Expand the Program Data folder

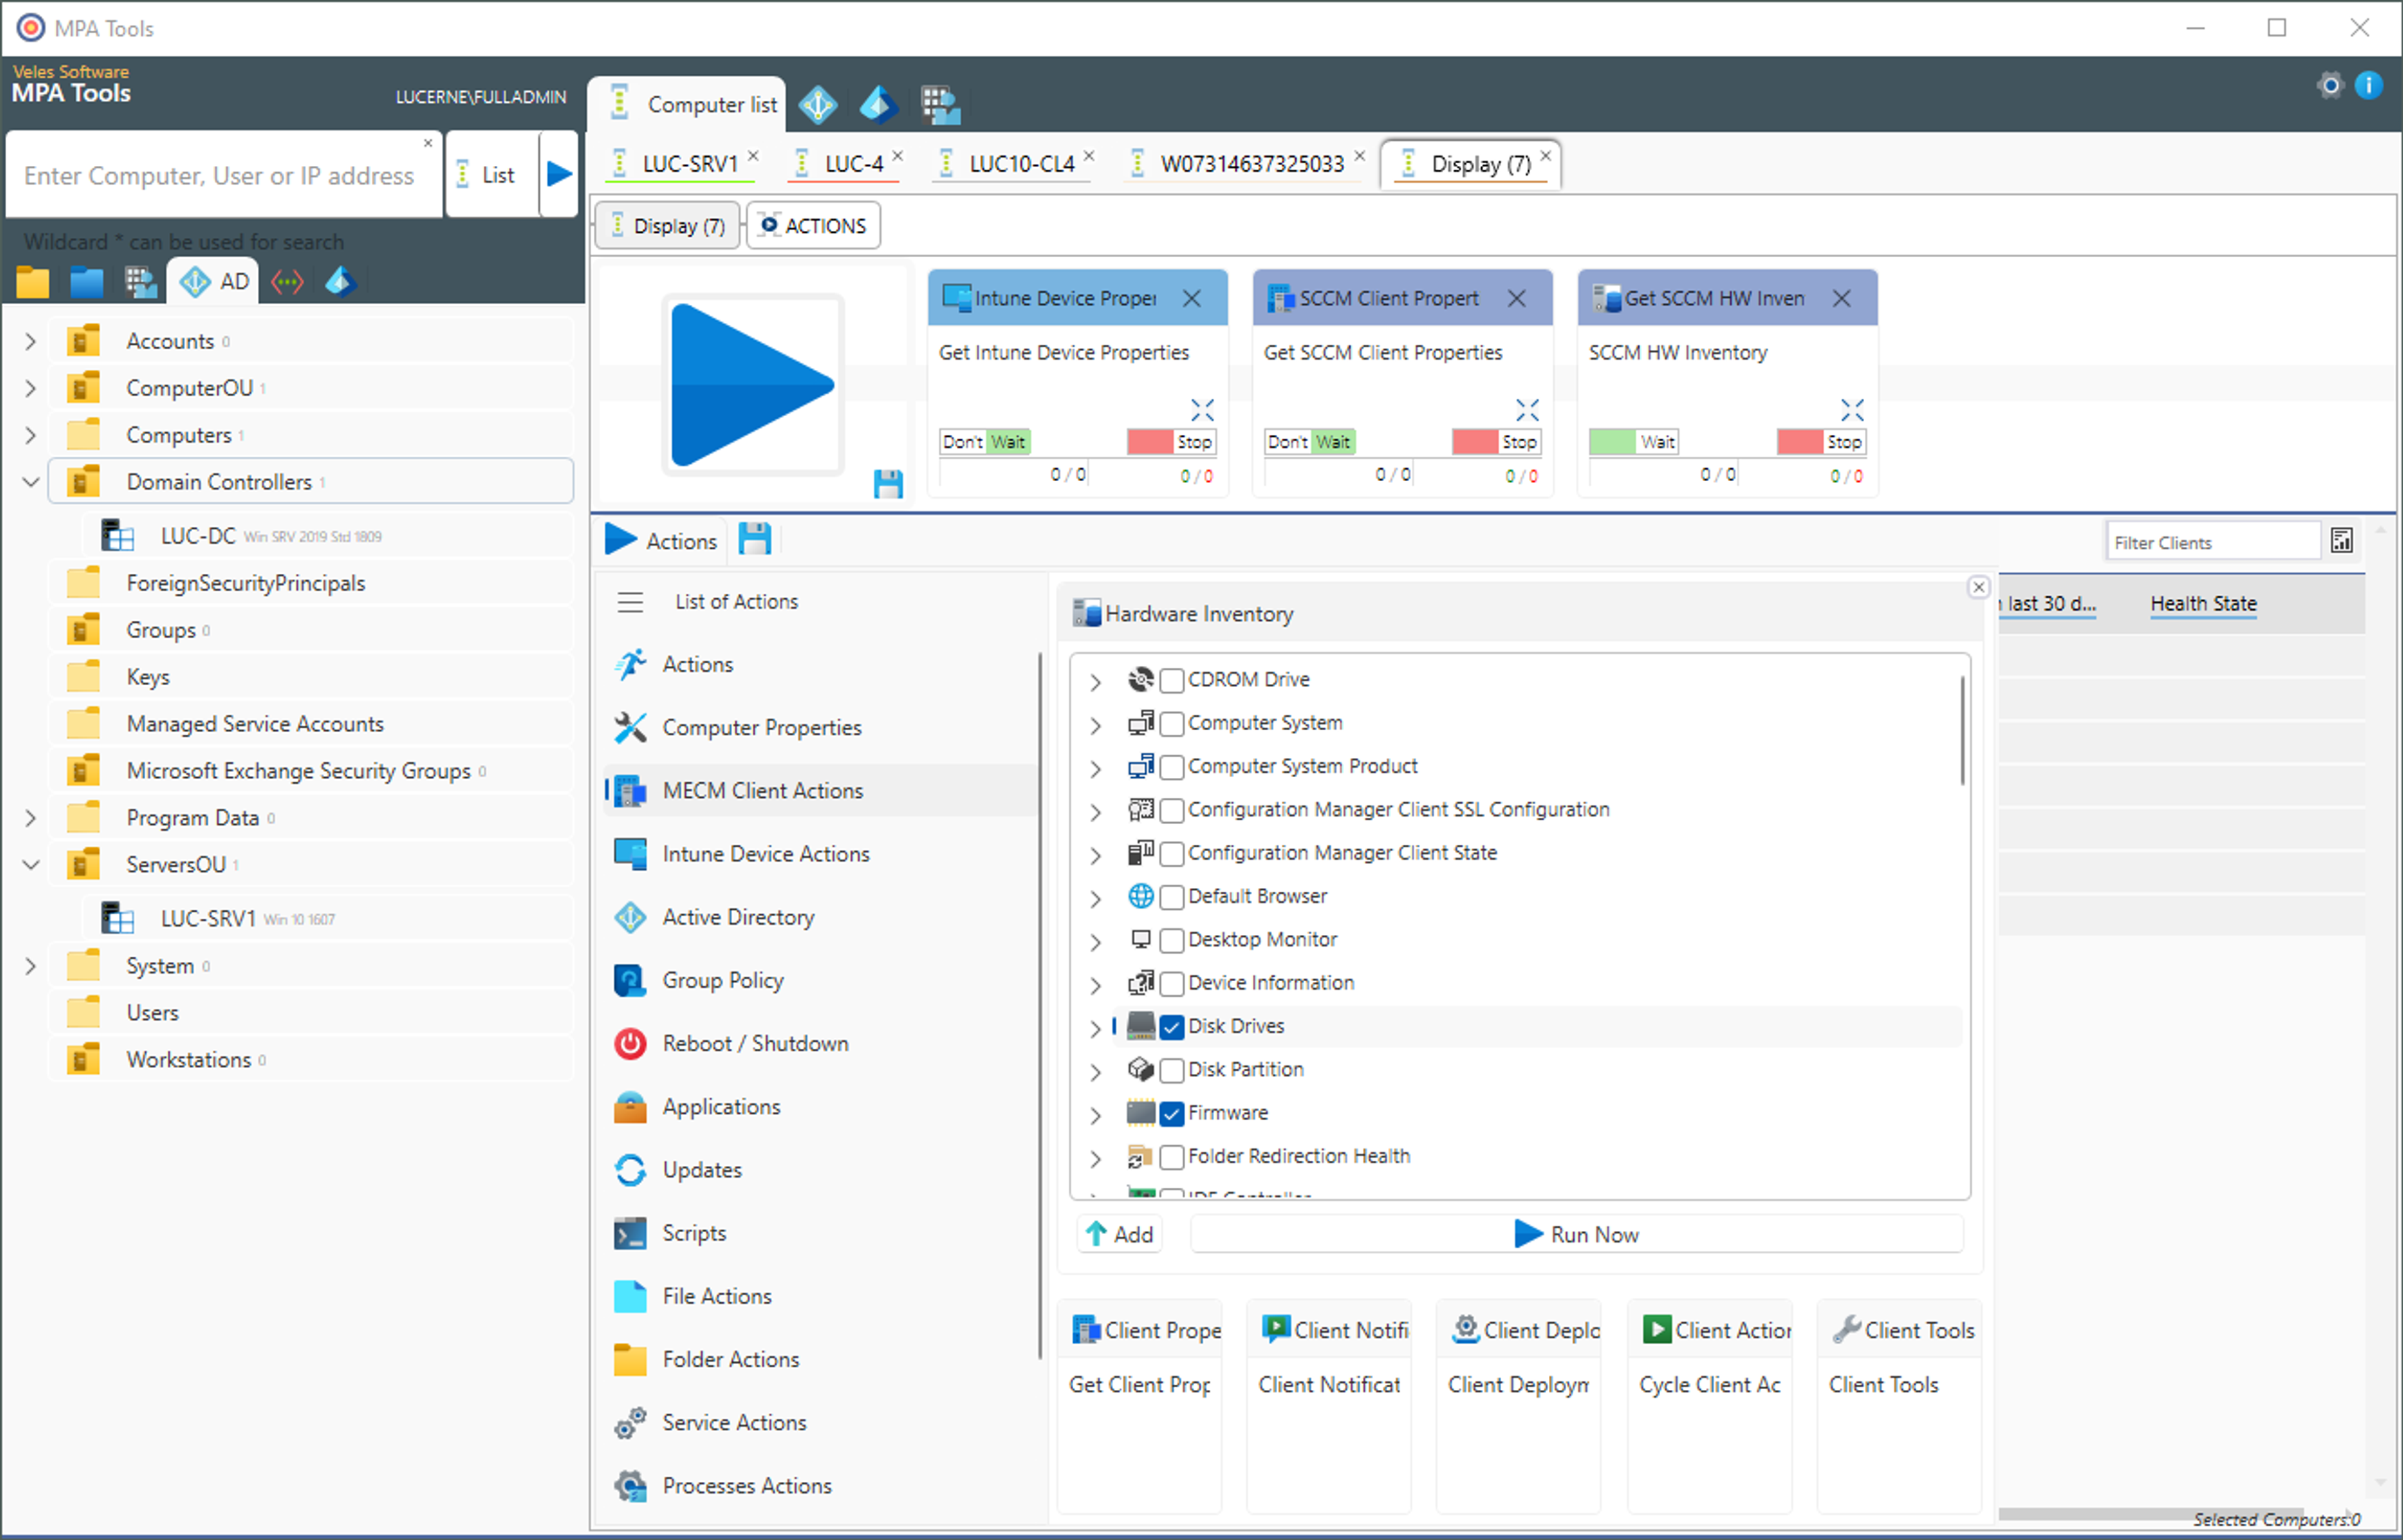30,818
